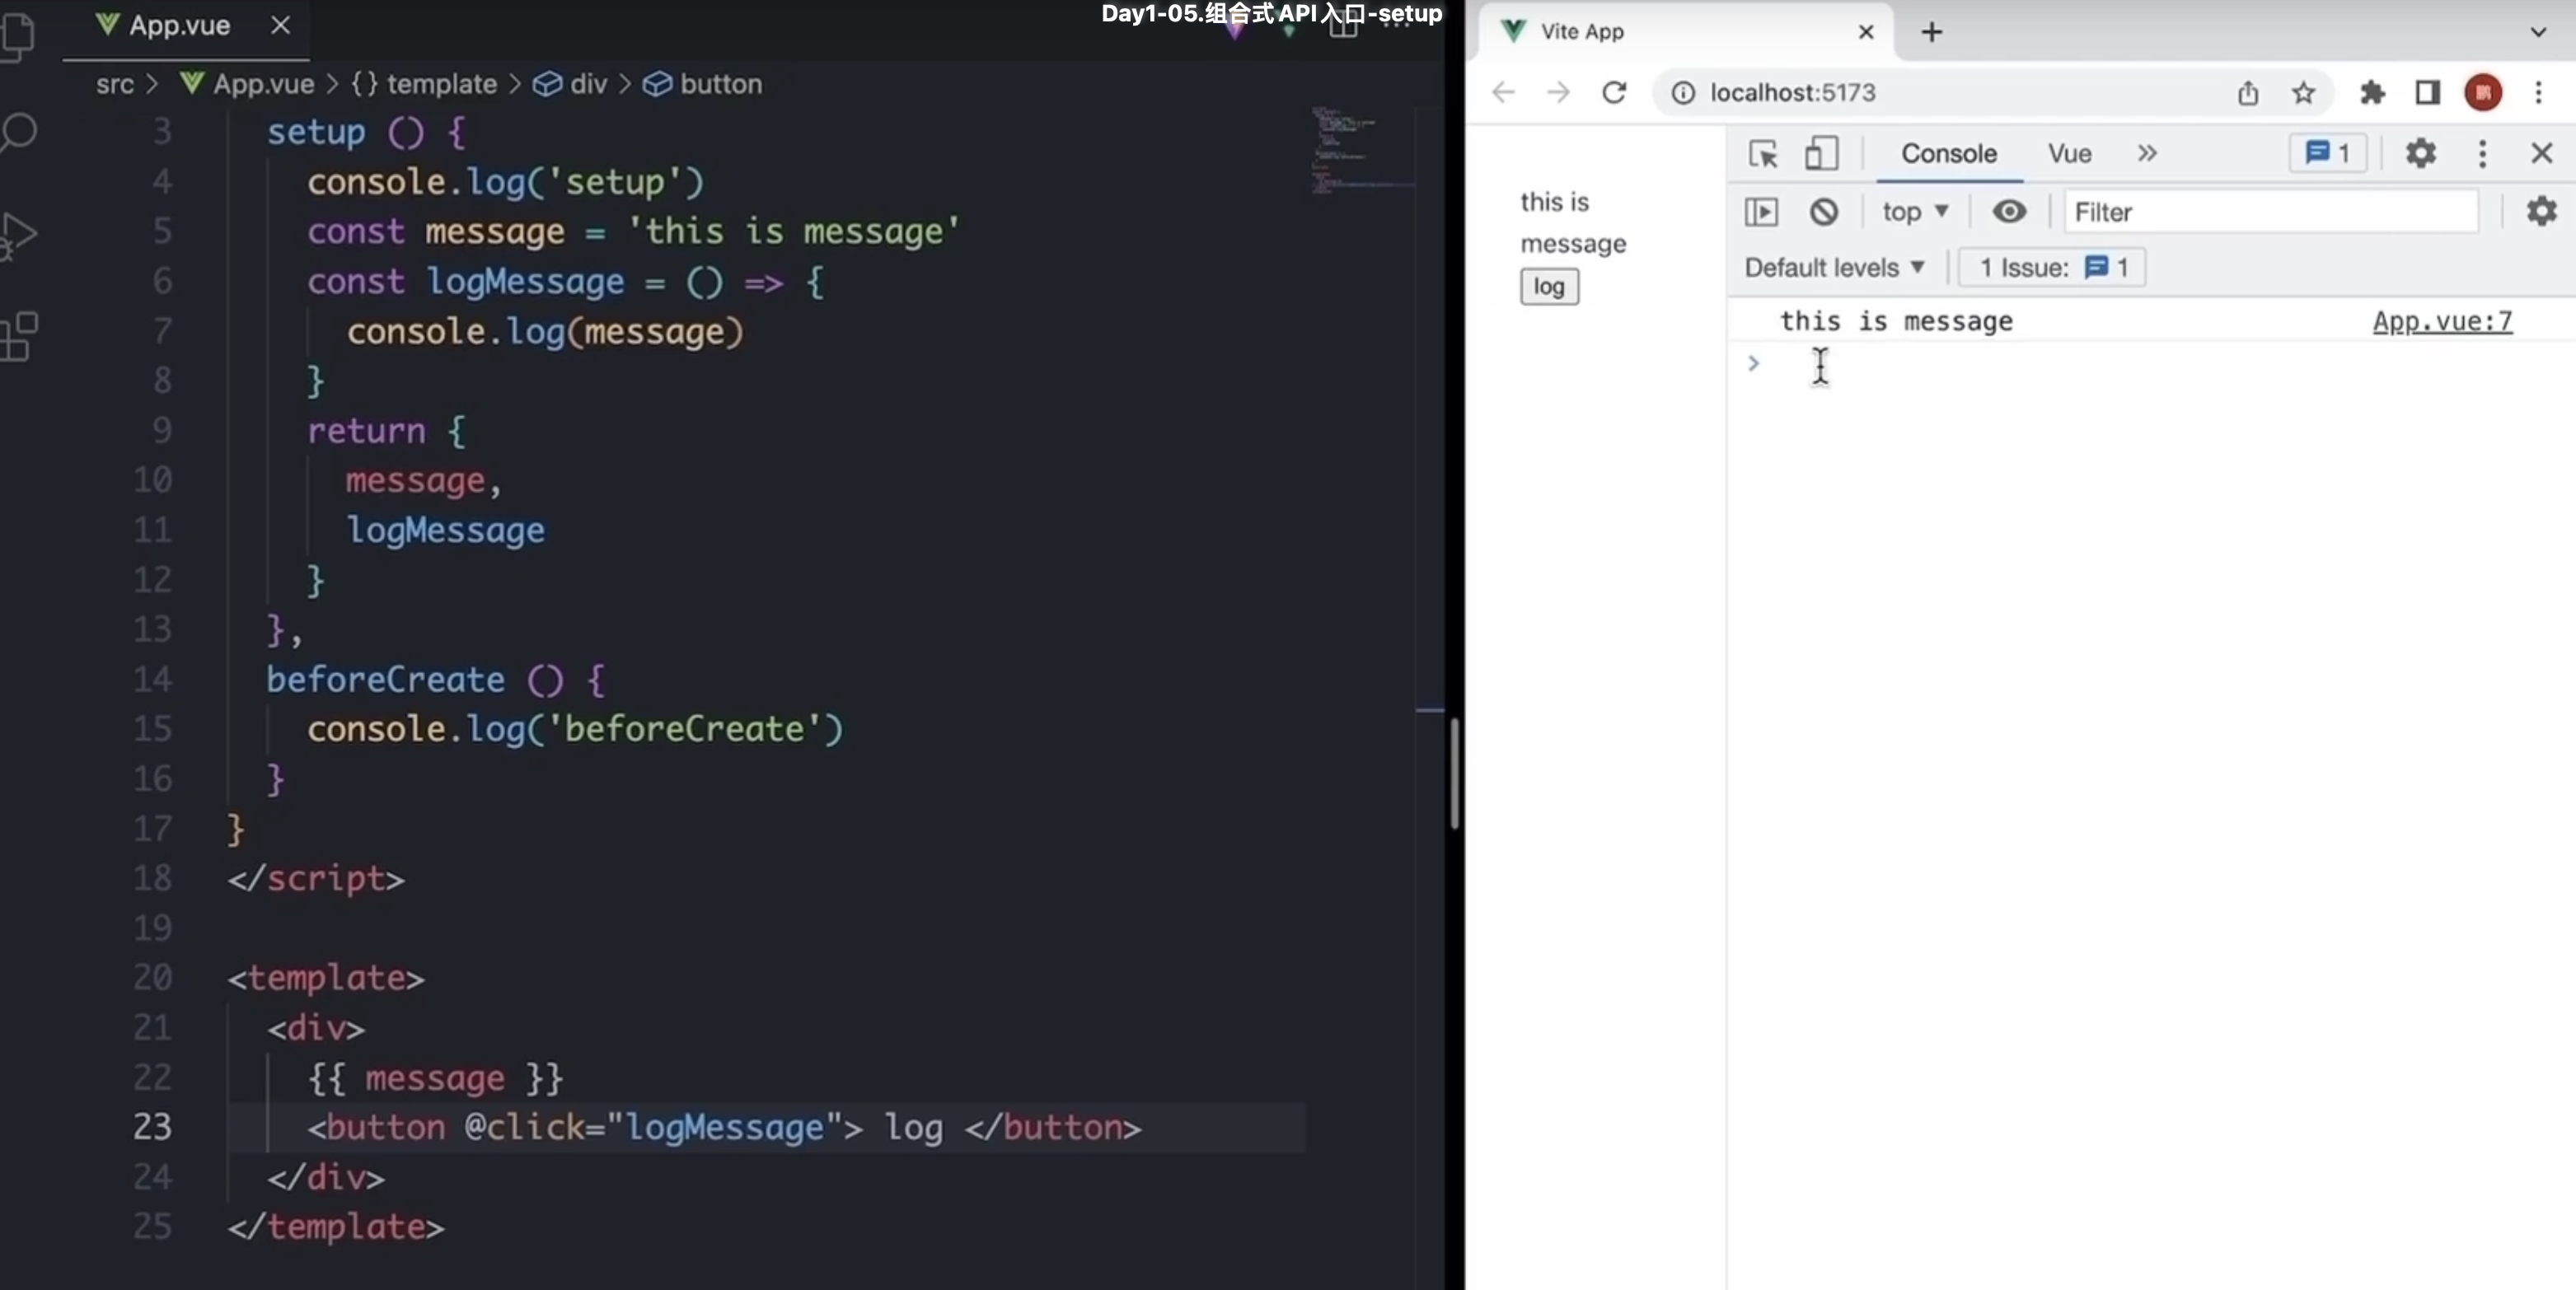Click the clear console icon

pyautogui.click(x=1823, y=212)
